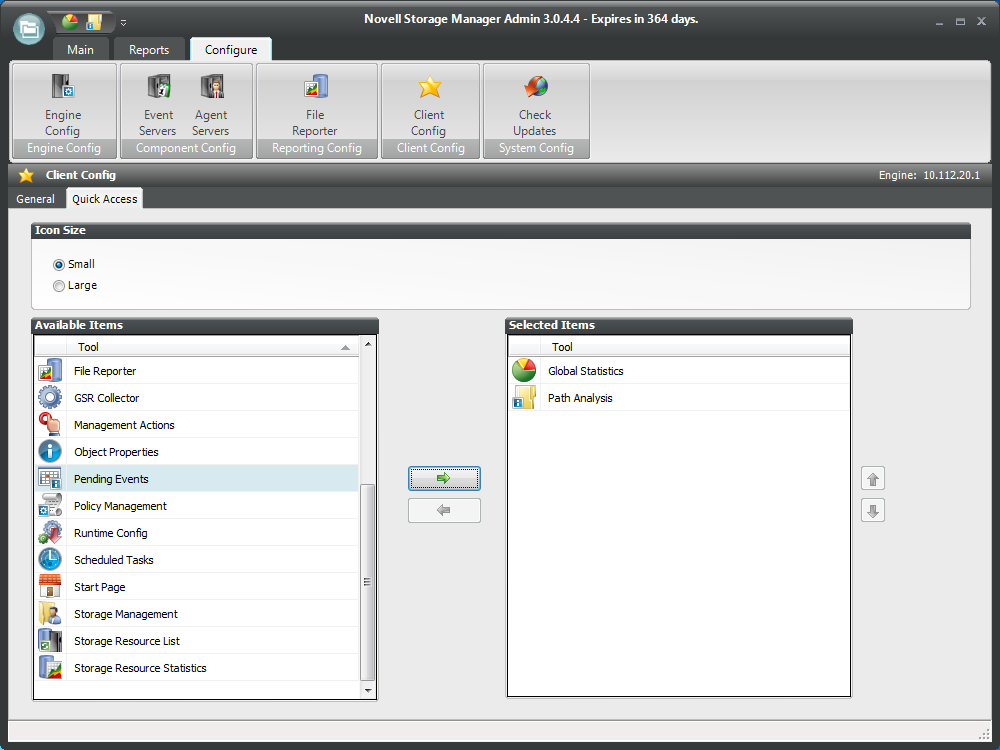This screenshot has width=1000, height=750.
Task: Click the Pending Events calendar icon
Action: (x=50, y=478)
